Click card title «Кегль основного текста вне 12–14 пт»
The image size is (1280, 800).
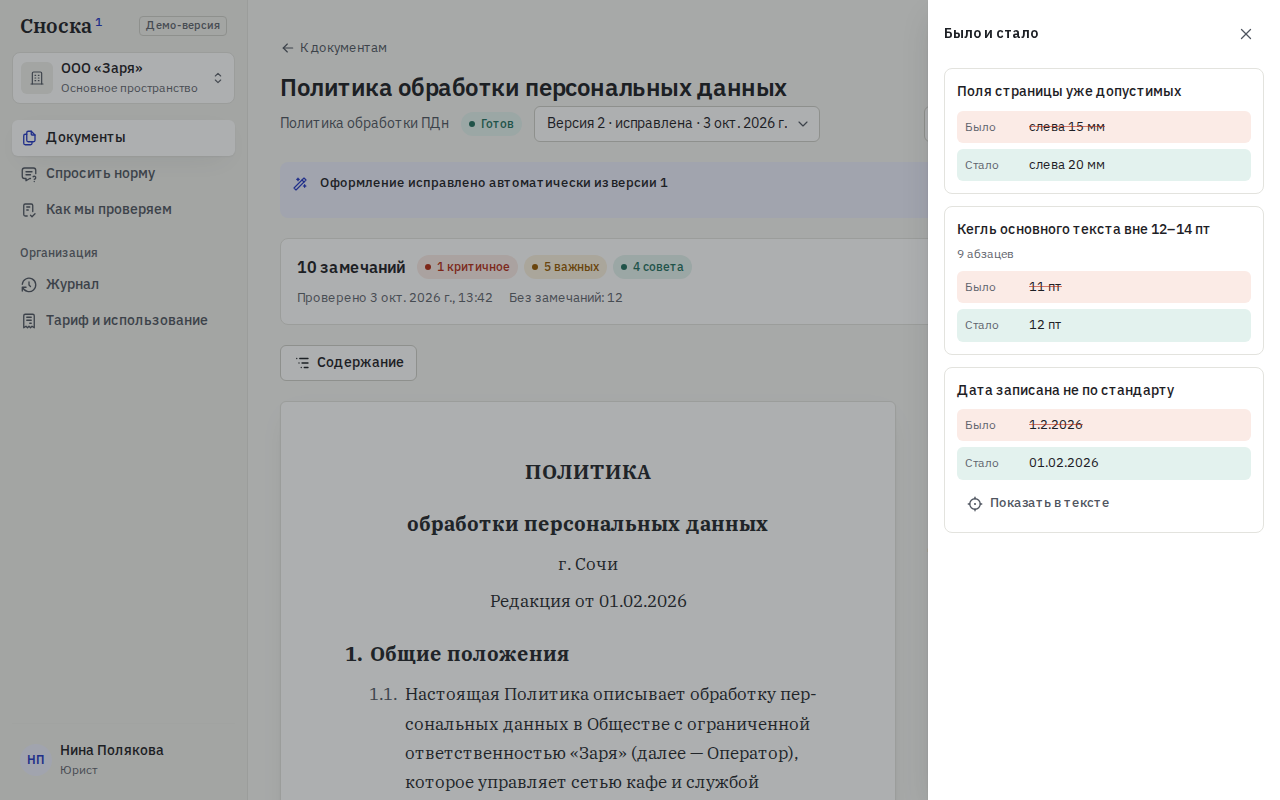click(x=1083, y=229)
